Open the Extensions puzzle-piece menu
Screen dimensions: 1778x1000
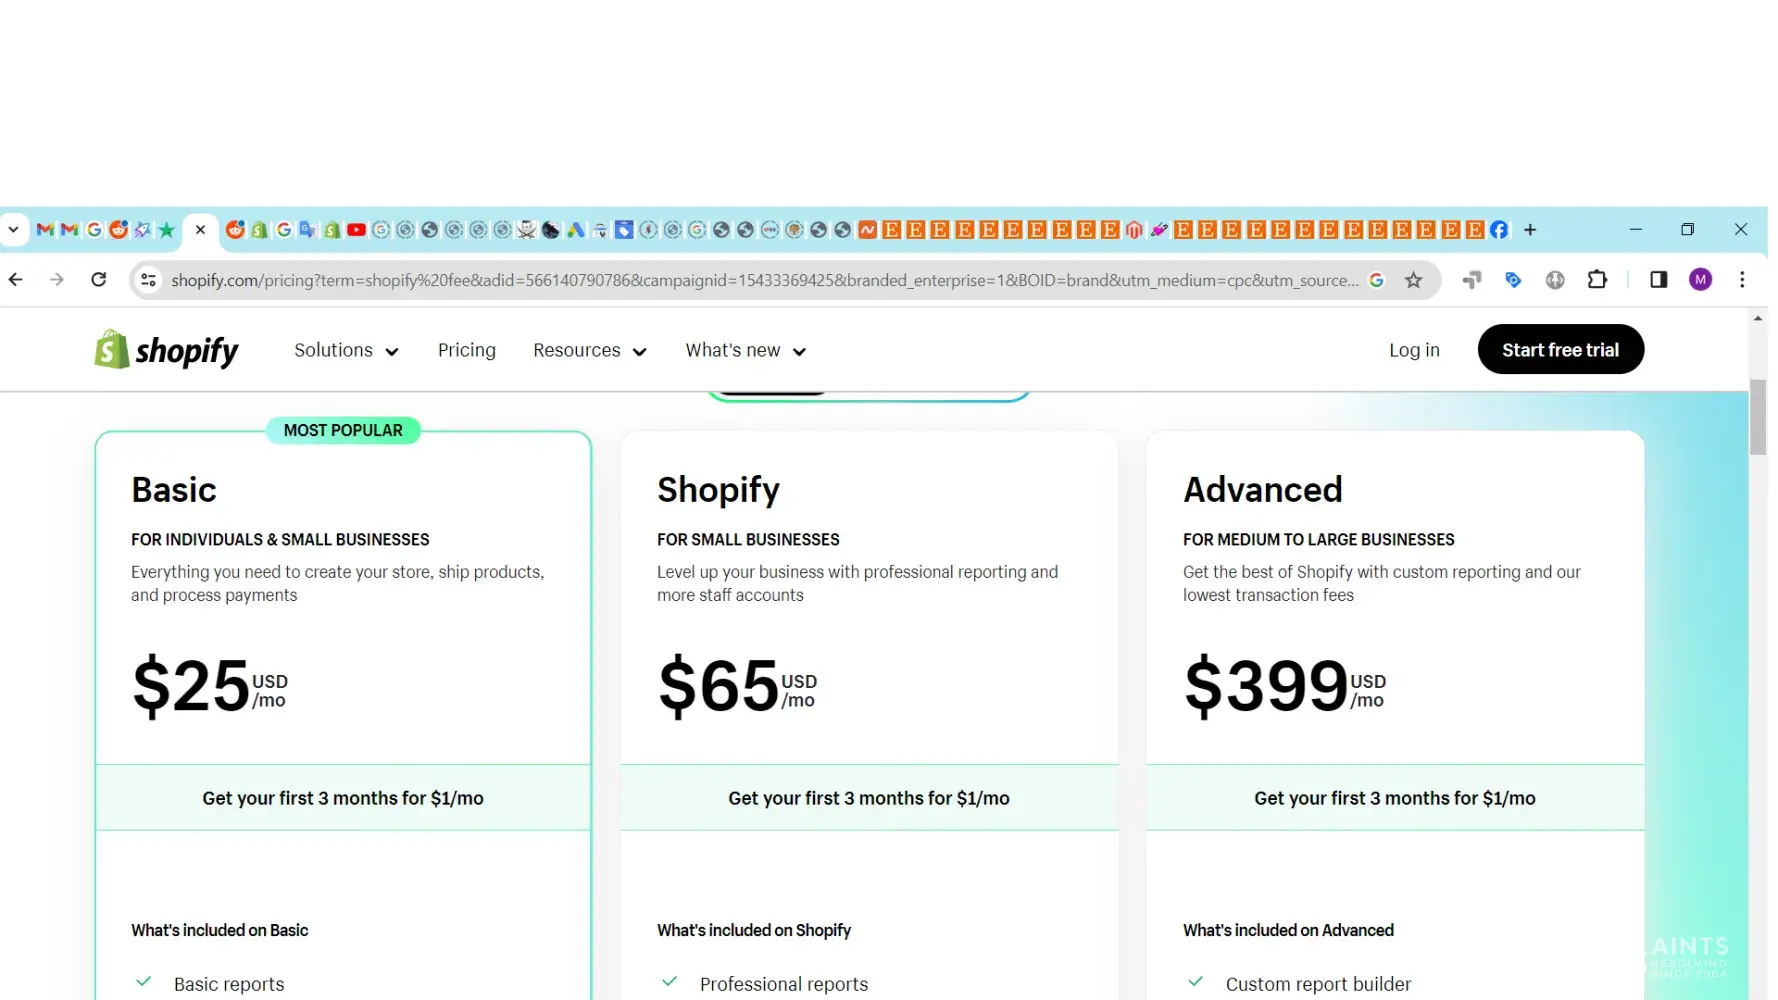1597,280
